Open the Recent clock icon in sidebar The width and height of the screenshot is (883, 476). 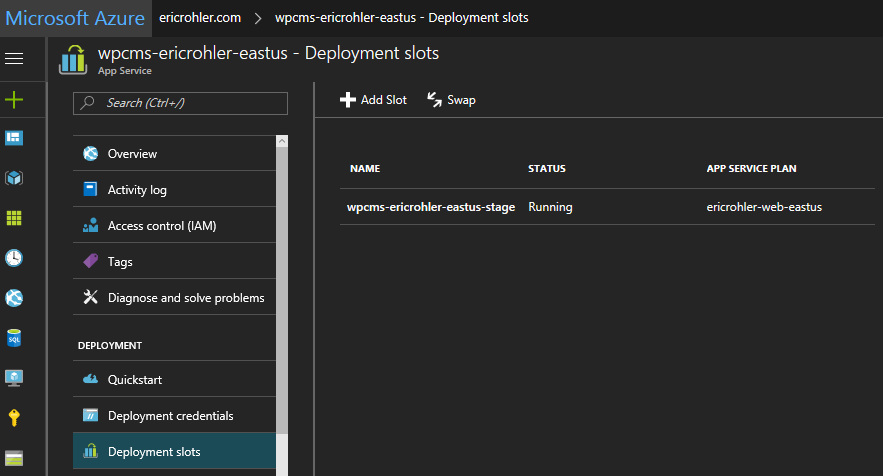(14, 258)
